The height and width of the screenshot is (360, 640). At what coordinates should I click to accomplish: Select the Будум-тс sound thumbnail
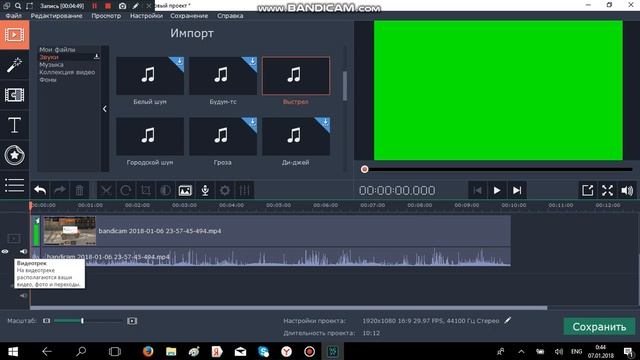coord(223,76)
